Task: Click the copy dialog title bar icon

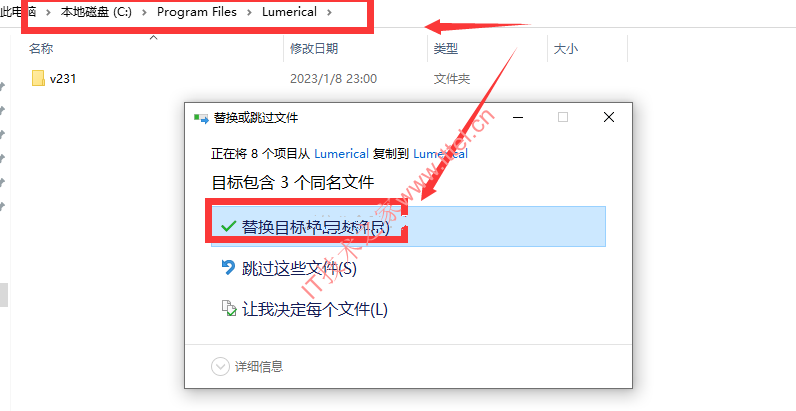Action: pos(201,118)
